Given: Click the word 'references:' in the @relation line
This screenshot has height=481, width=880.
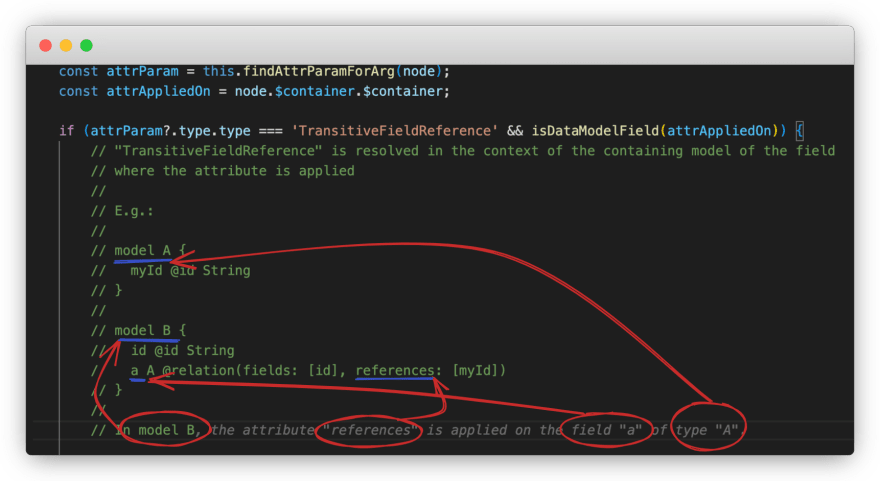Looking at the screenshot, I should (x=398, y=370).
